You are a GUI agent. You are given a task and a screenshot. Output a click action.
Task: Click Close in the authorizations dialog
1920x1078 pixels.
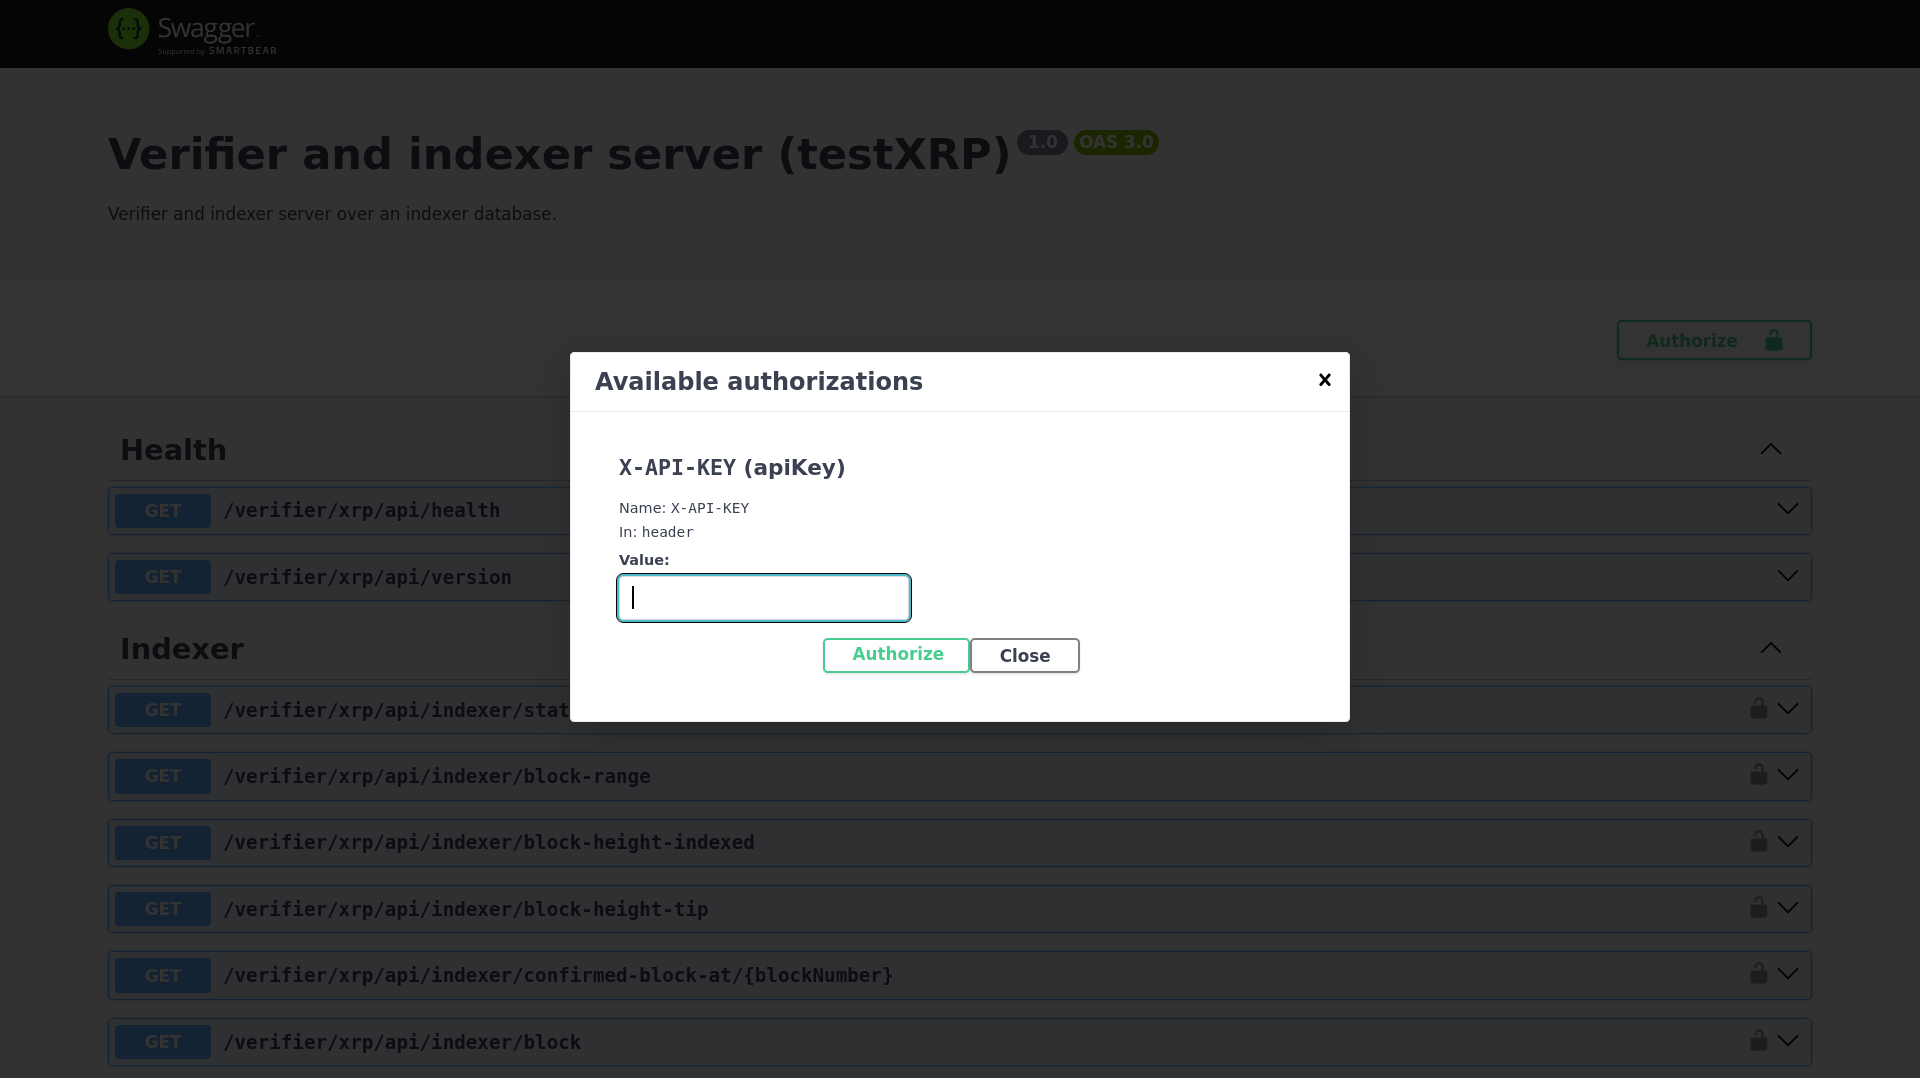(x=1024, y=655)
